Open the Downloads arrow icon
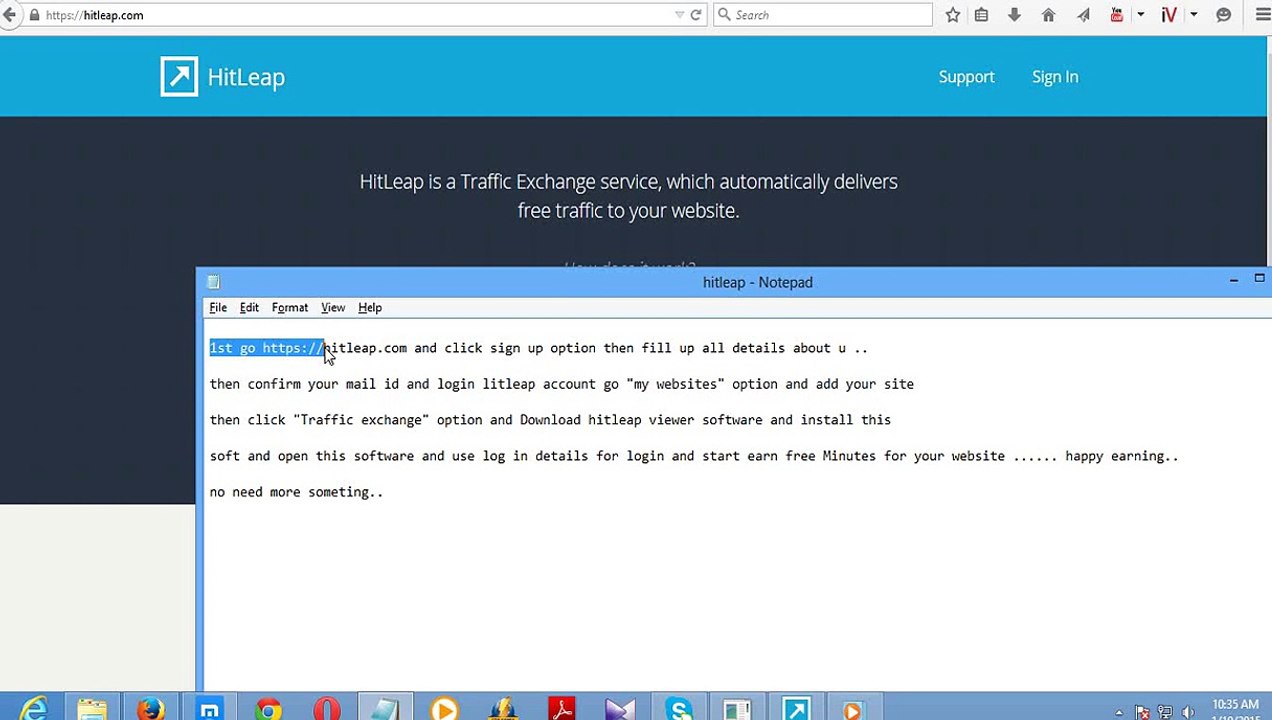 click(1014, 15)
